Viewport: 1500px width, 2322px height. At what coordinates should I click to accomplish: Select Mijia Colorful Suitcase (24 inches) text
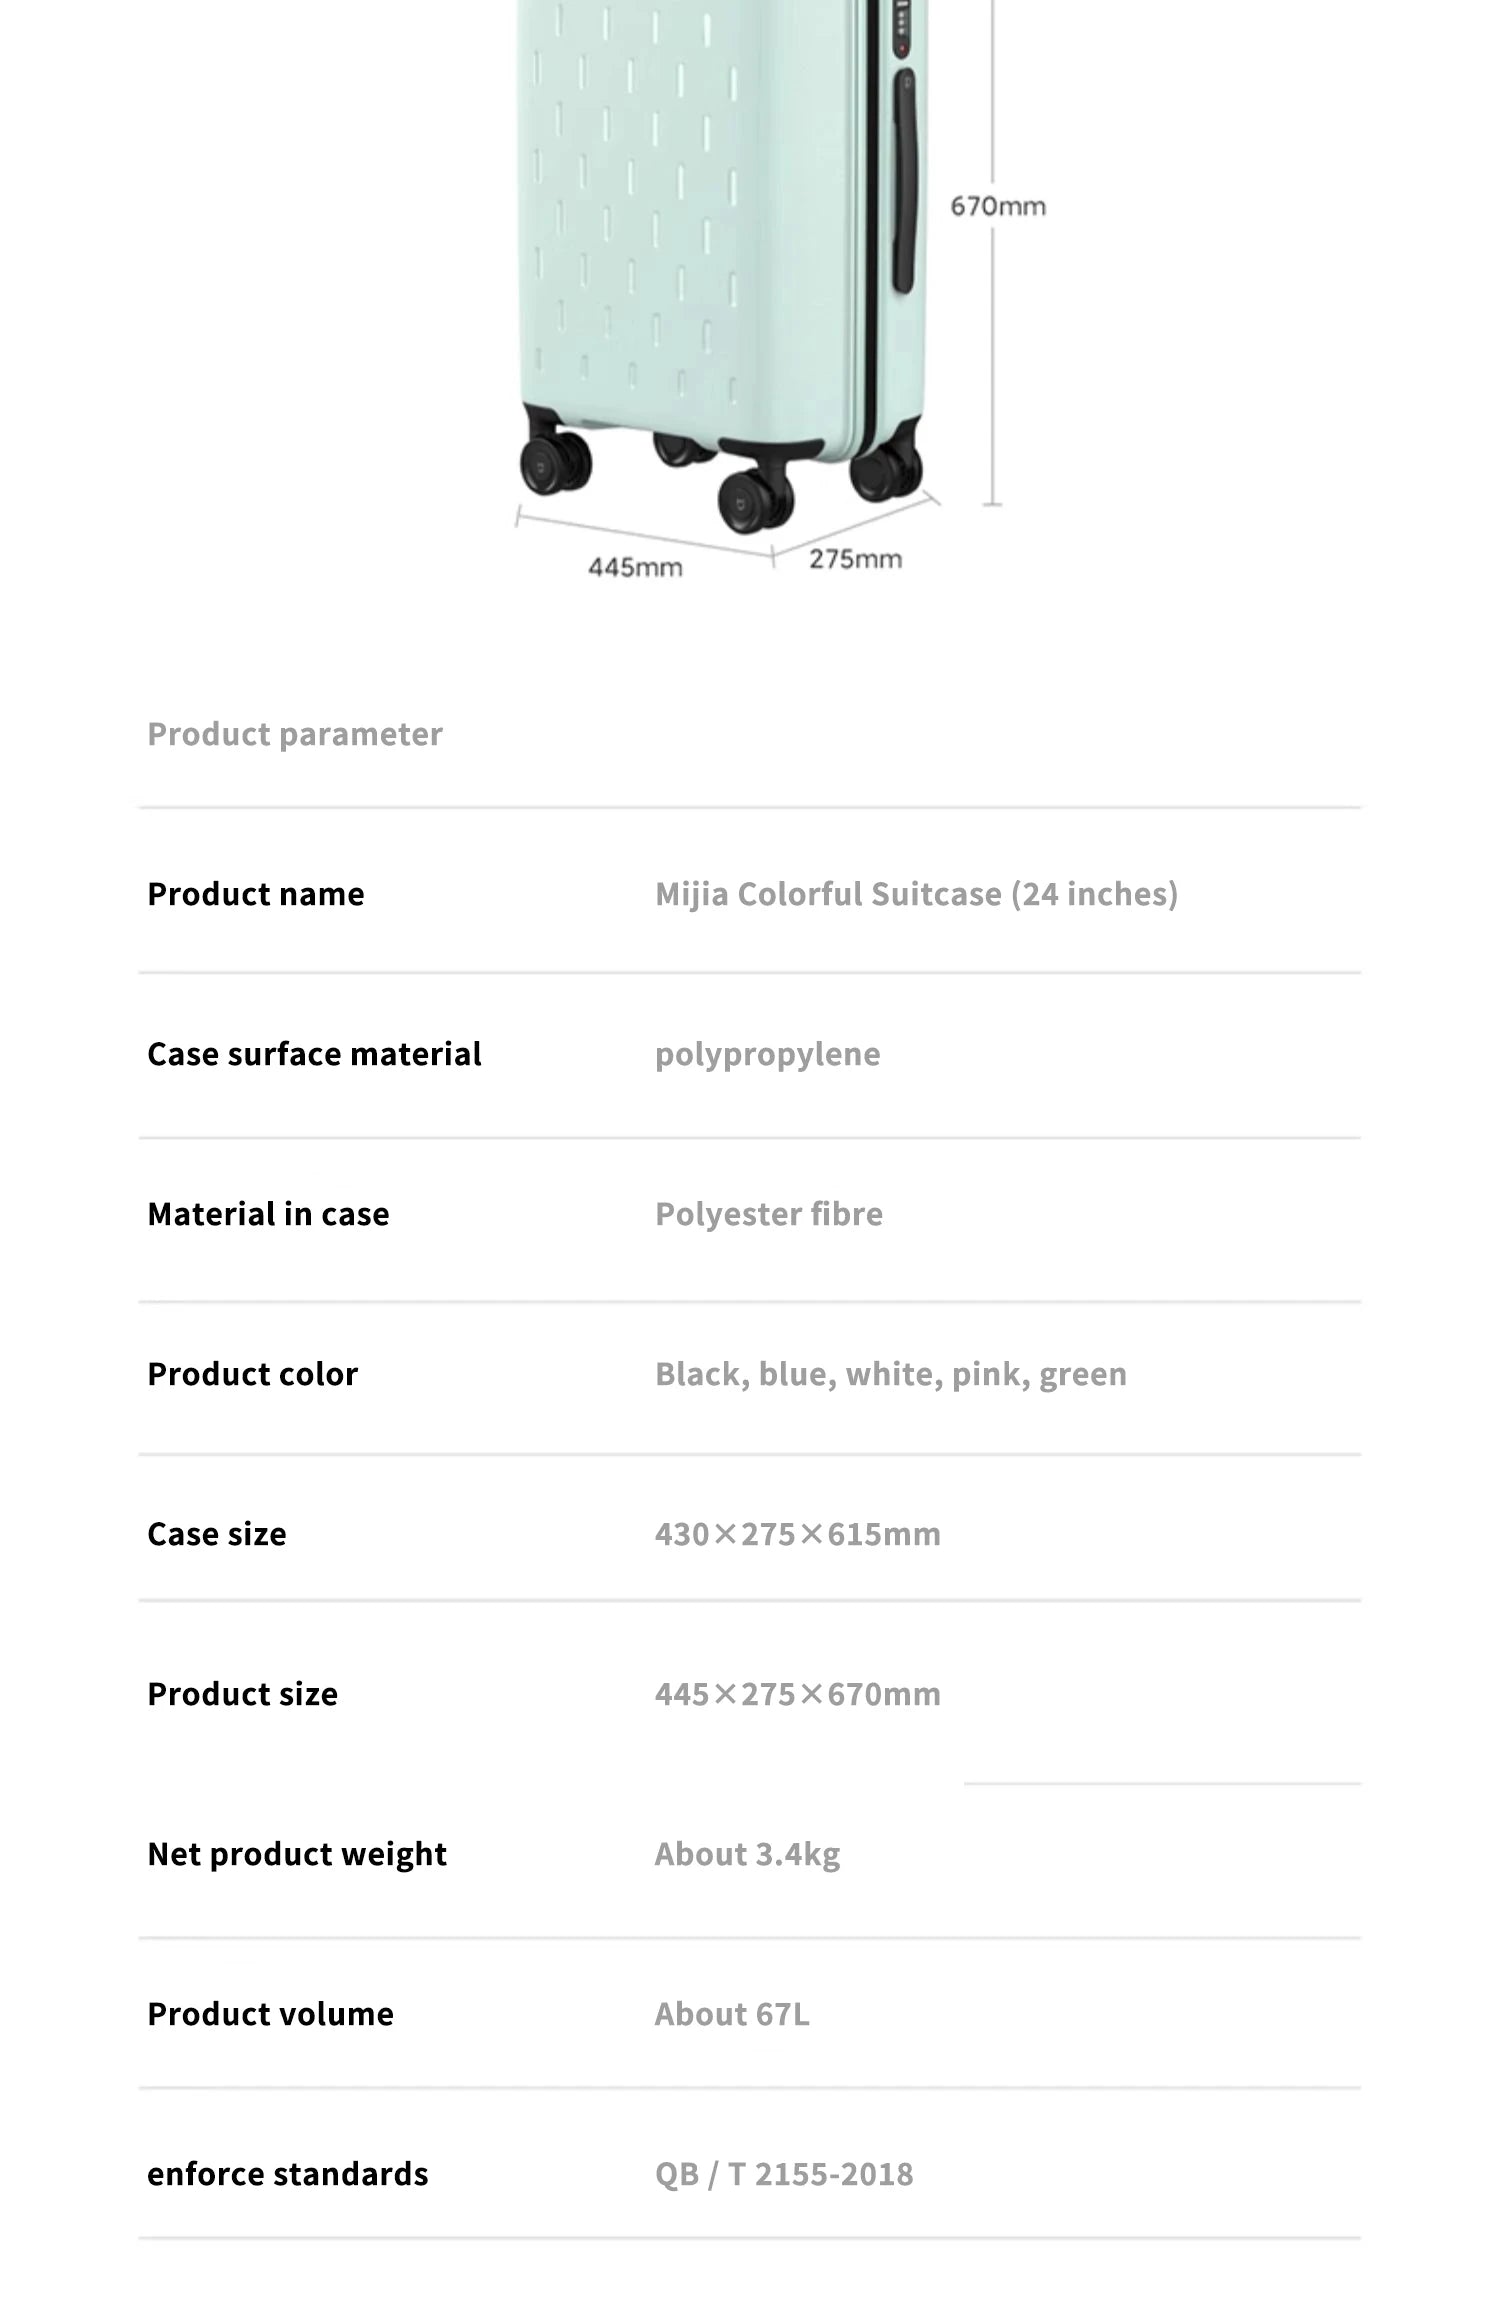(916, 894)
